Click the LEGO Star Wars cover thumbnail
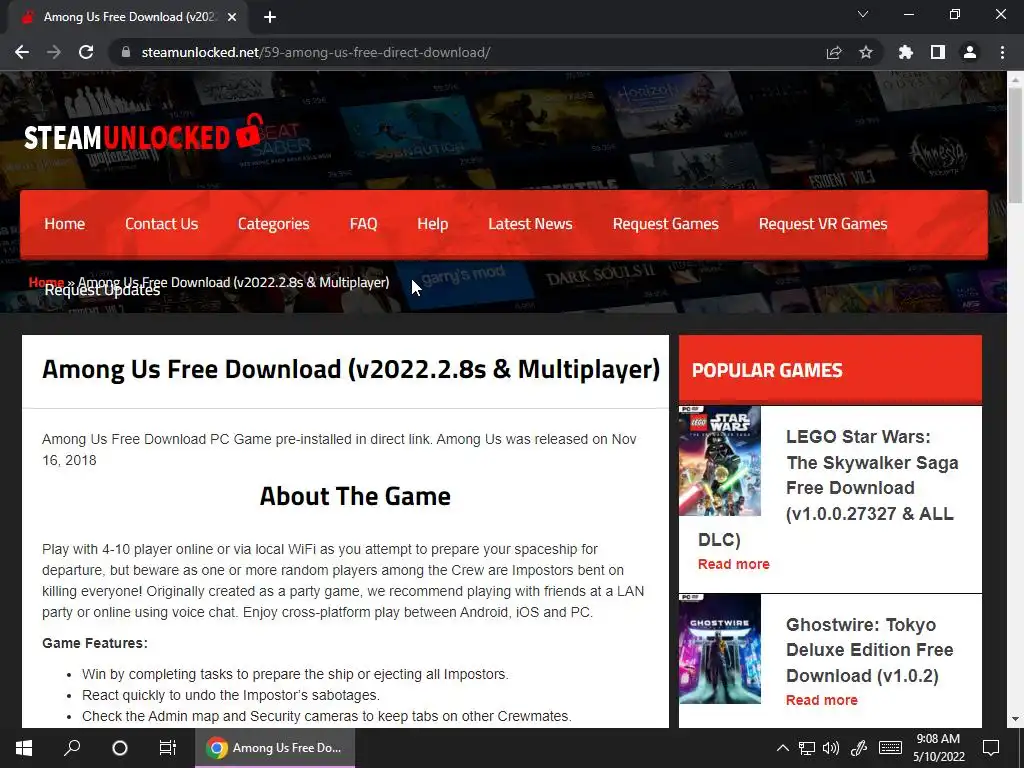This screenshot has width=1024, height=768. click(x=720, y=461)
